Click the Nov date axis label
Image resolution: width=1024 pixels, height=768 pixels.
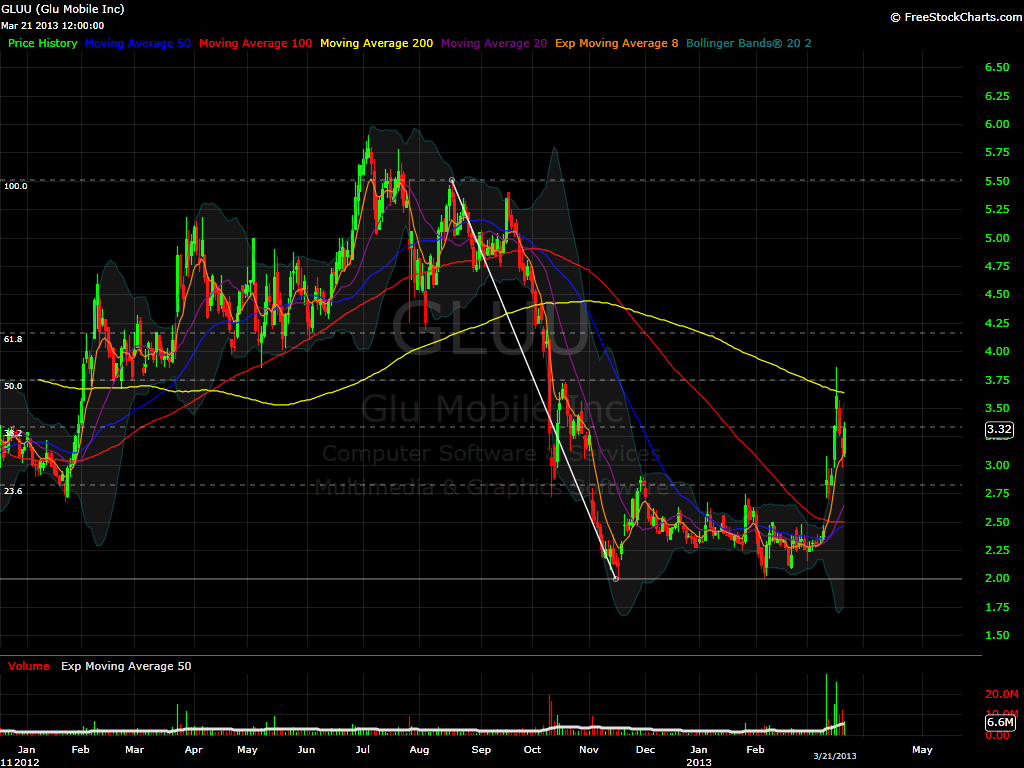click(x=589, y=750)
